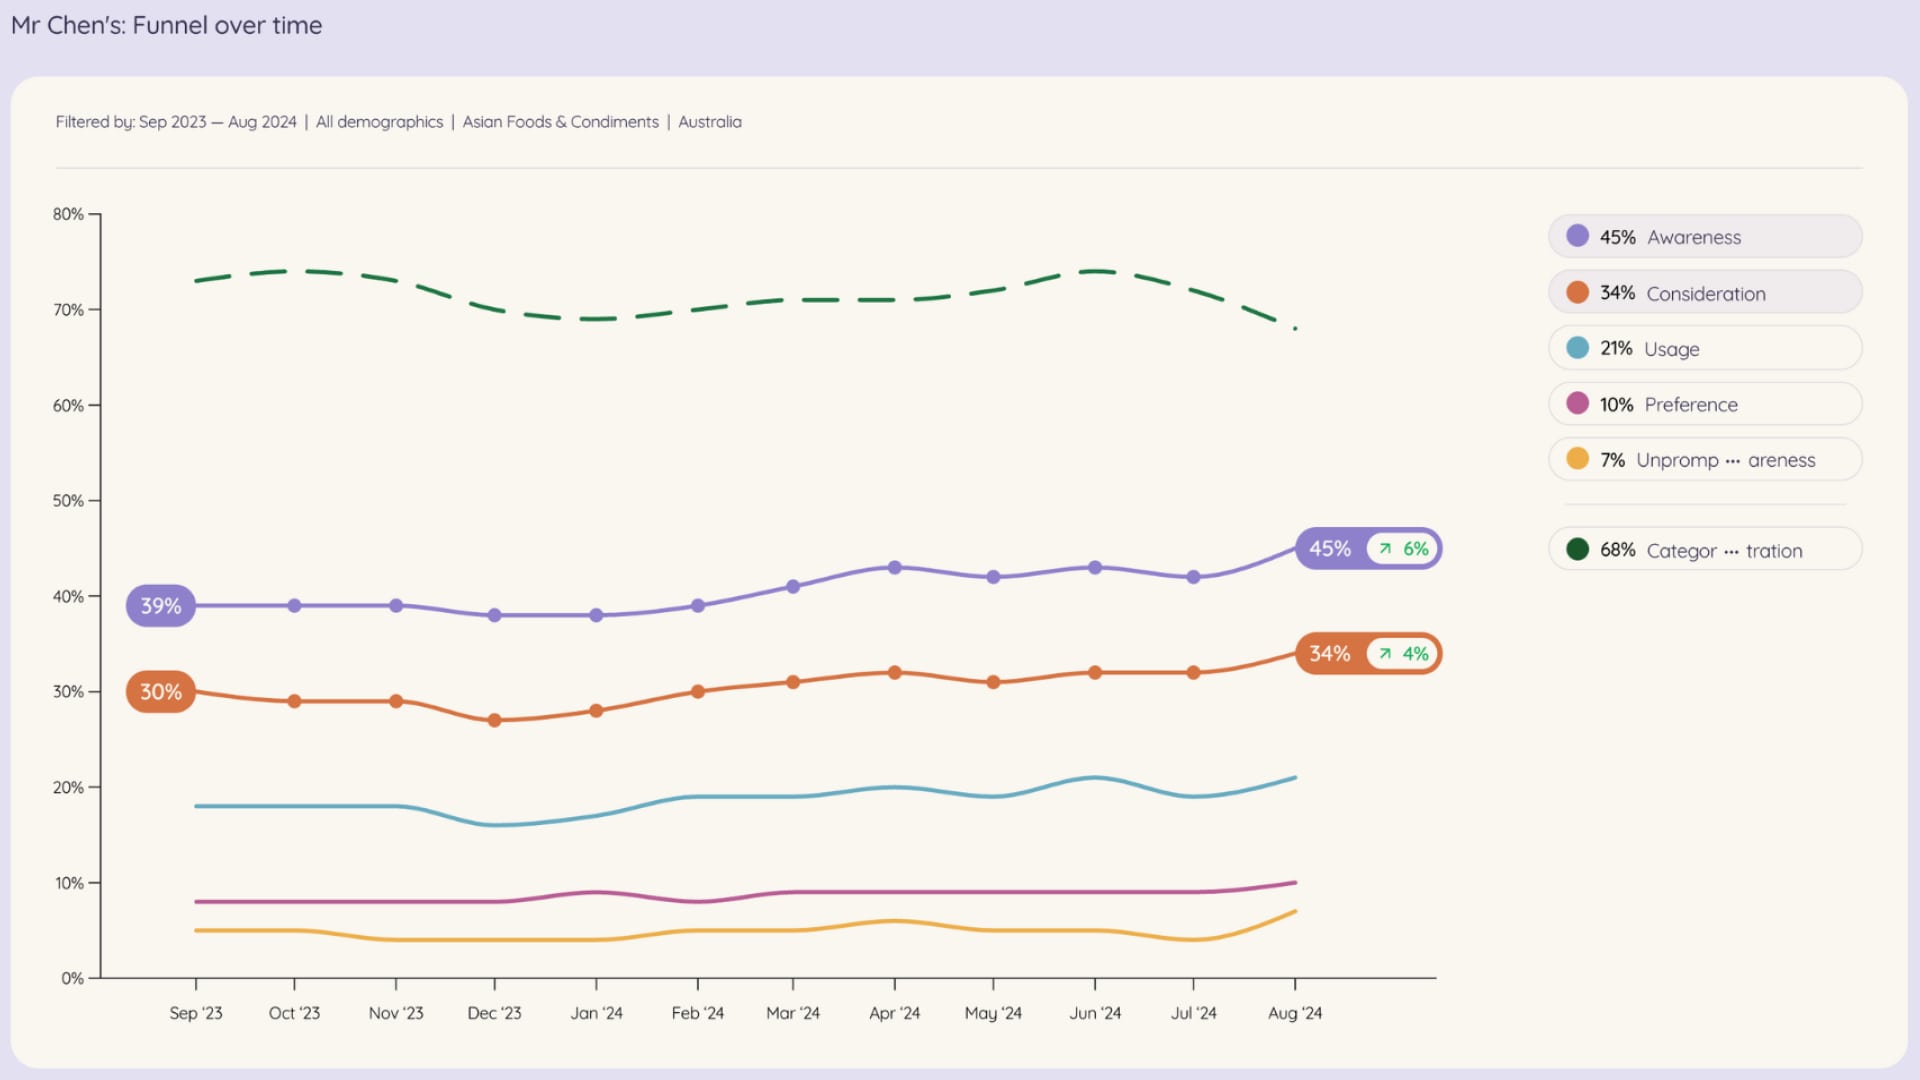Click the 50% y-axis label

68,501
